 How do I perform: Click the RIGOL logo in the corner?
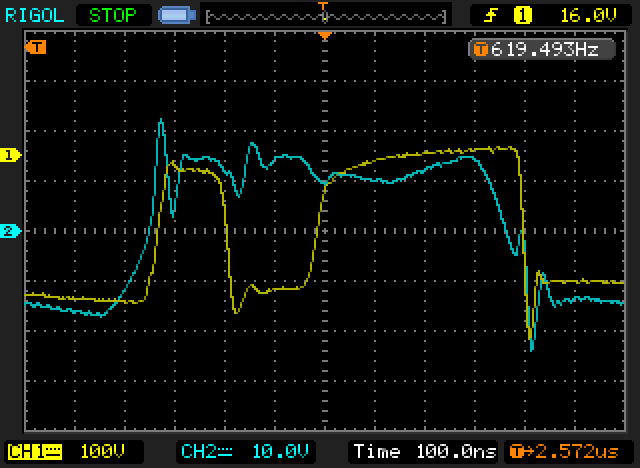tap(37, 15)
